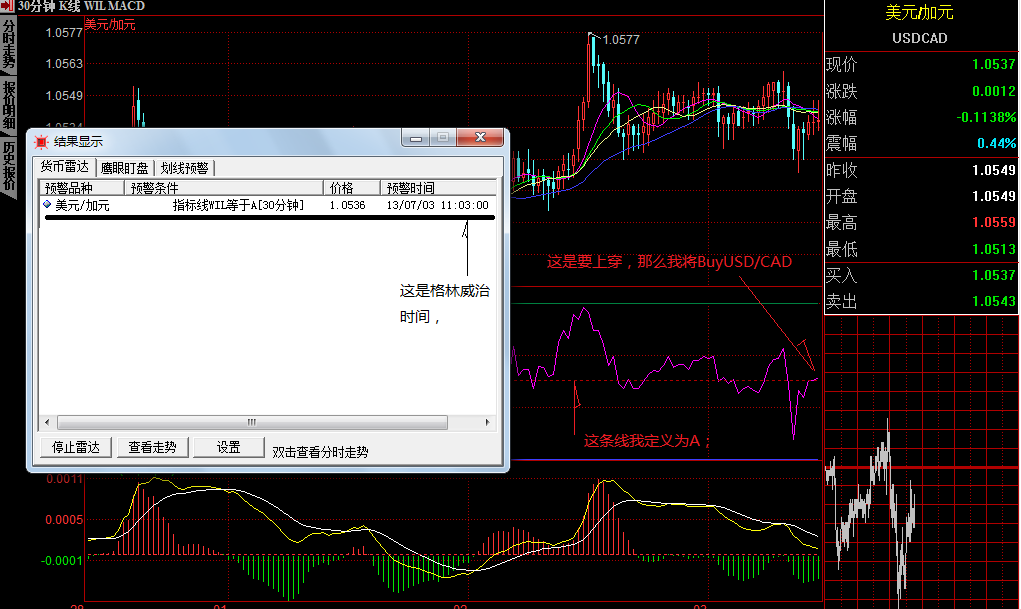Click the 涨跌 value 0.0012
Viewport: 1021px width, 609px height.
point(994,91)
